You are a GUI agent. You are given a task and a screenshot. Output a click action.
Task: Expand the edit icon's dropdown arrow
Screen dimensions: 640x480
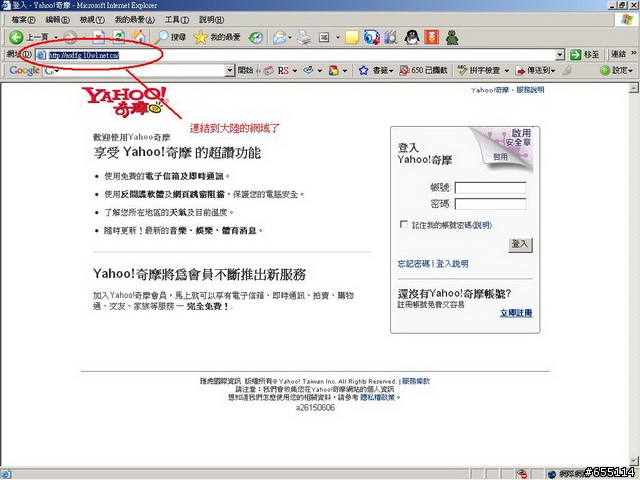[338, 38]
